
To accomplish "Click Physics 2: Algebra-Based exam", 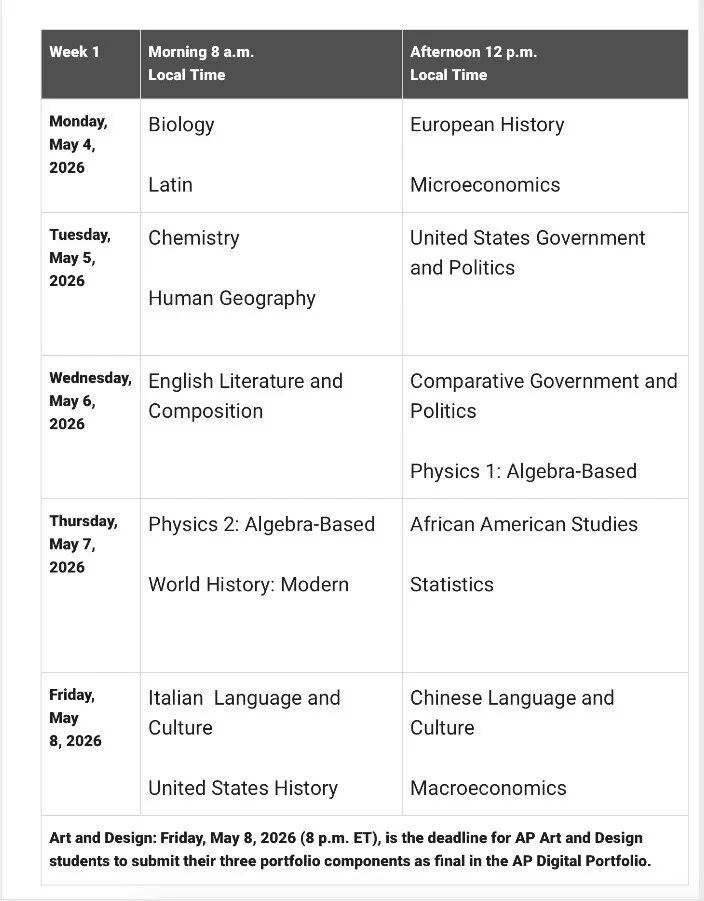I will [261, 524].
